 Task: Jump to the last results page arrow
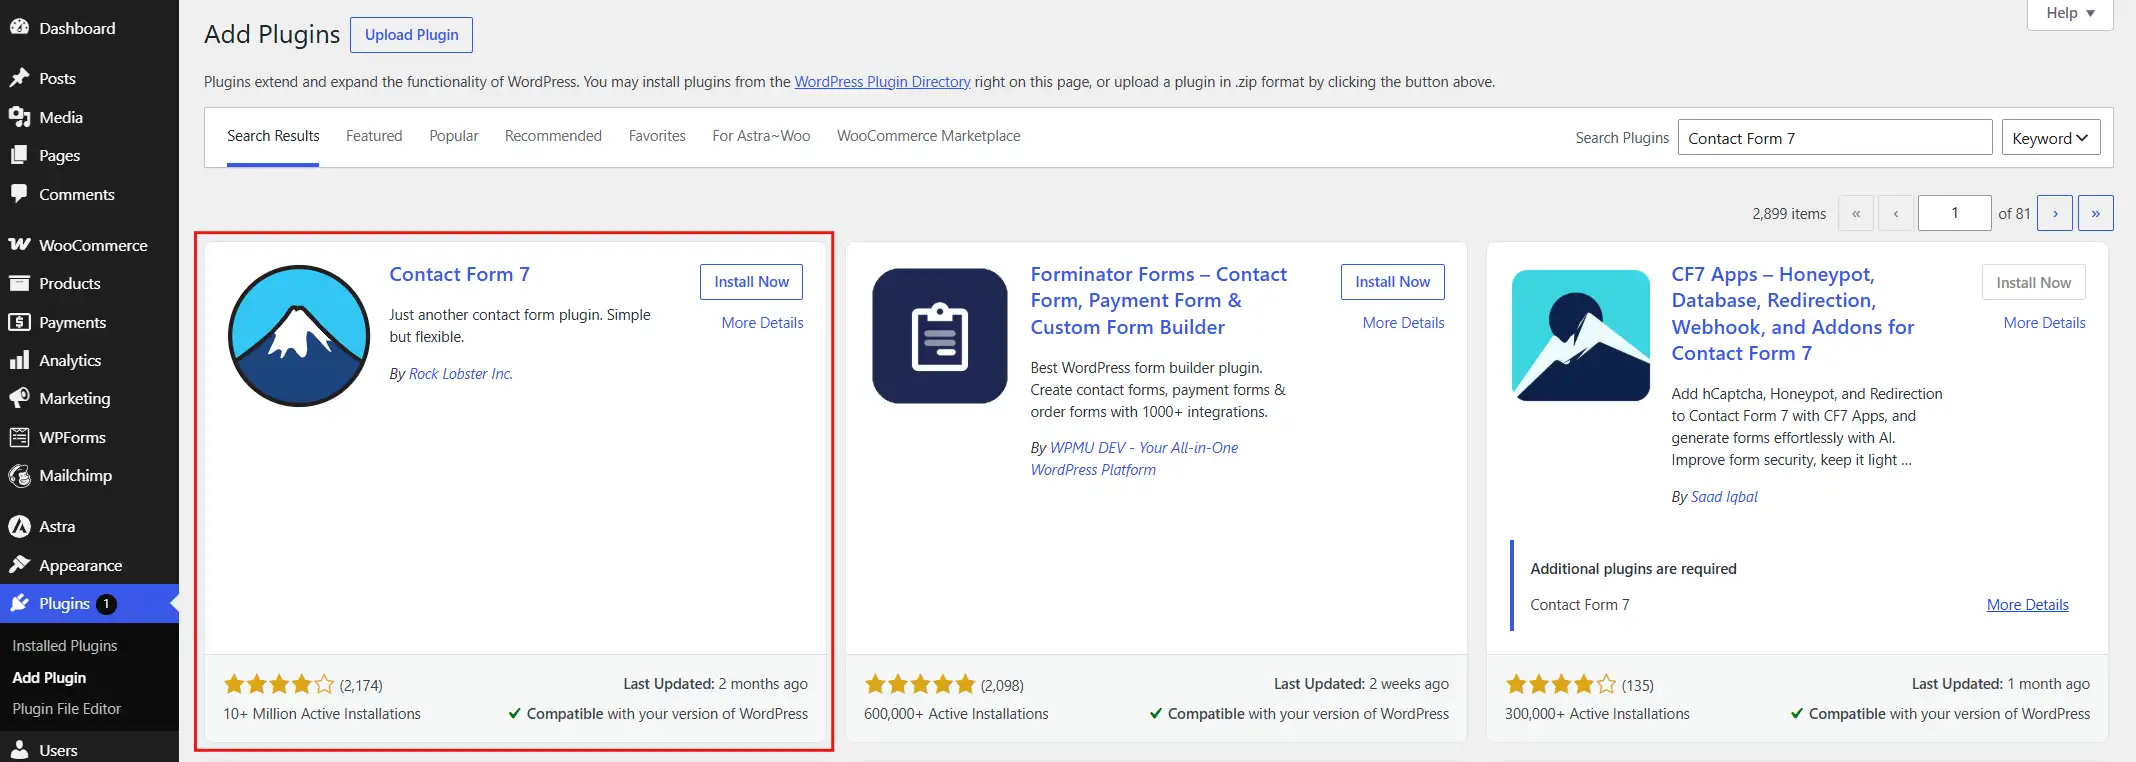(x=2096, y=213)
